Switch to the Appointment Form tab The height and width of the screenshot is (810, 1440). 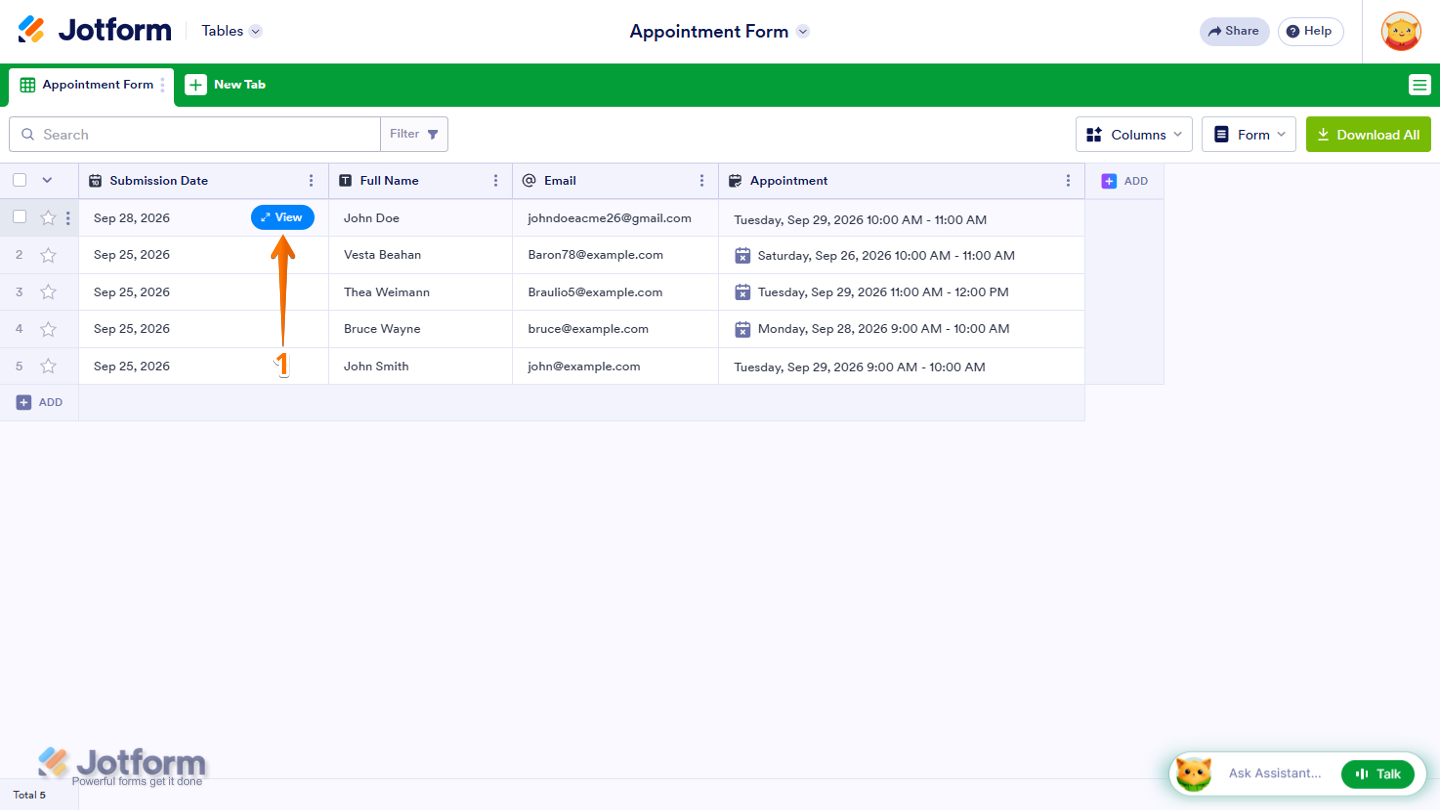click(91, 86)
